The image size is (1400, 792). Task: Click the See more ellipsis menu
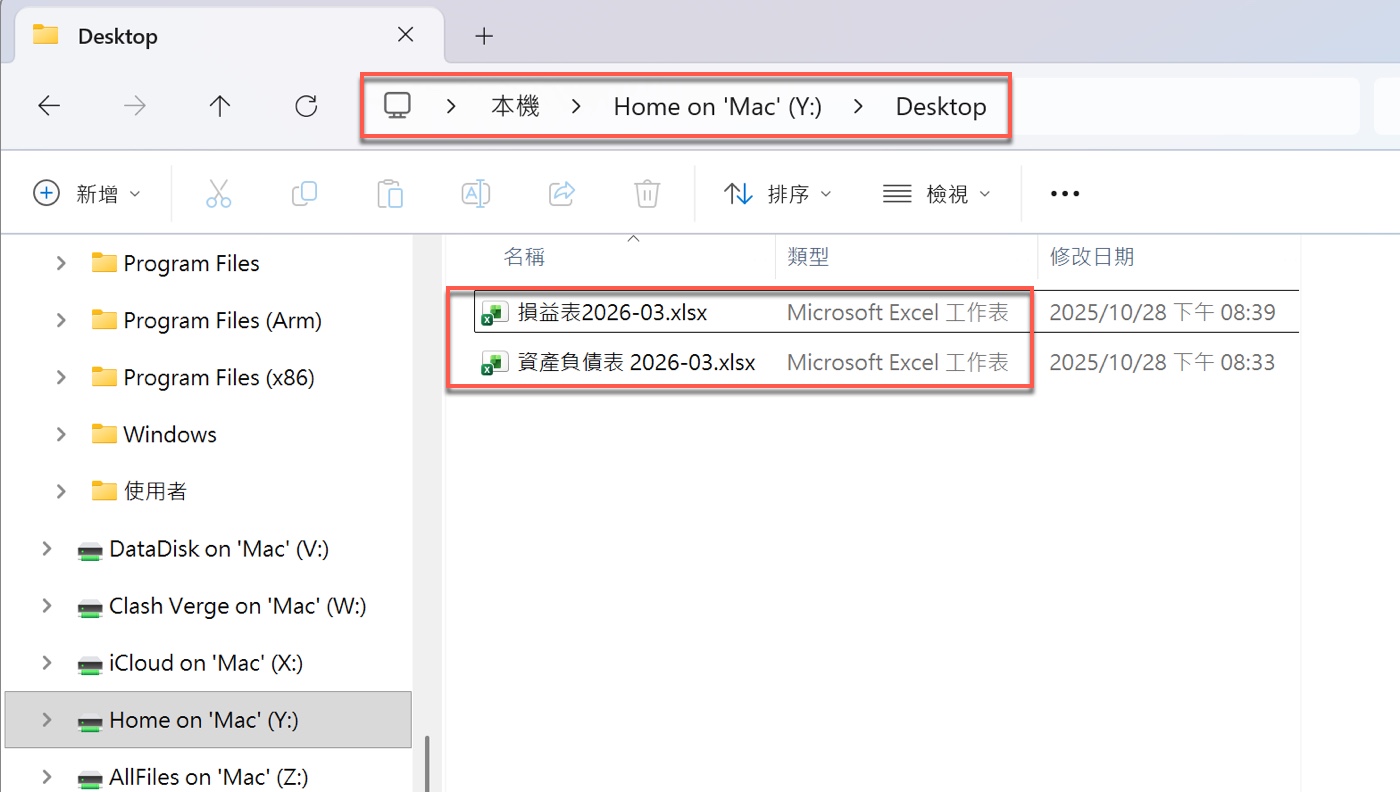(x=1064, y=193)
